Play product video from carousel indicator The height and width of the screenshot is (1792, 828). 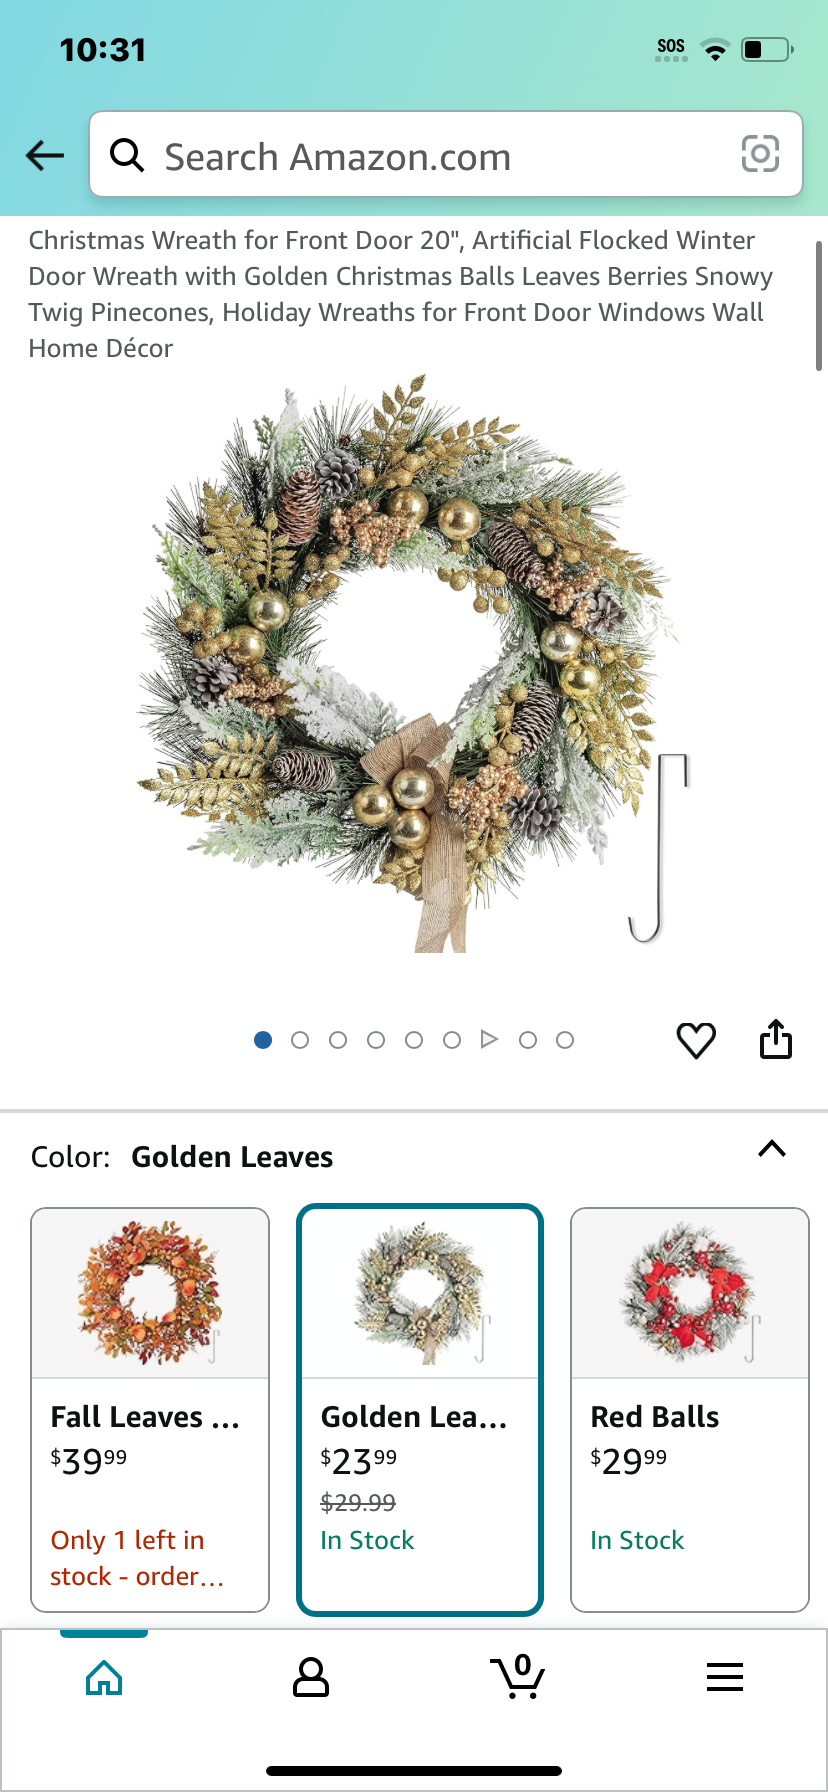489,1039
